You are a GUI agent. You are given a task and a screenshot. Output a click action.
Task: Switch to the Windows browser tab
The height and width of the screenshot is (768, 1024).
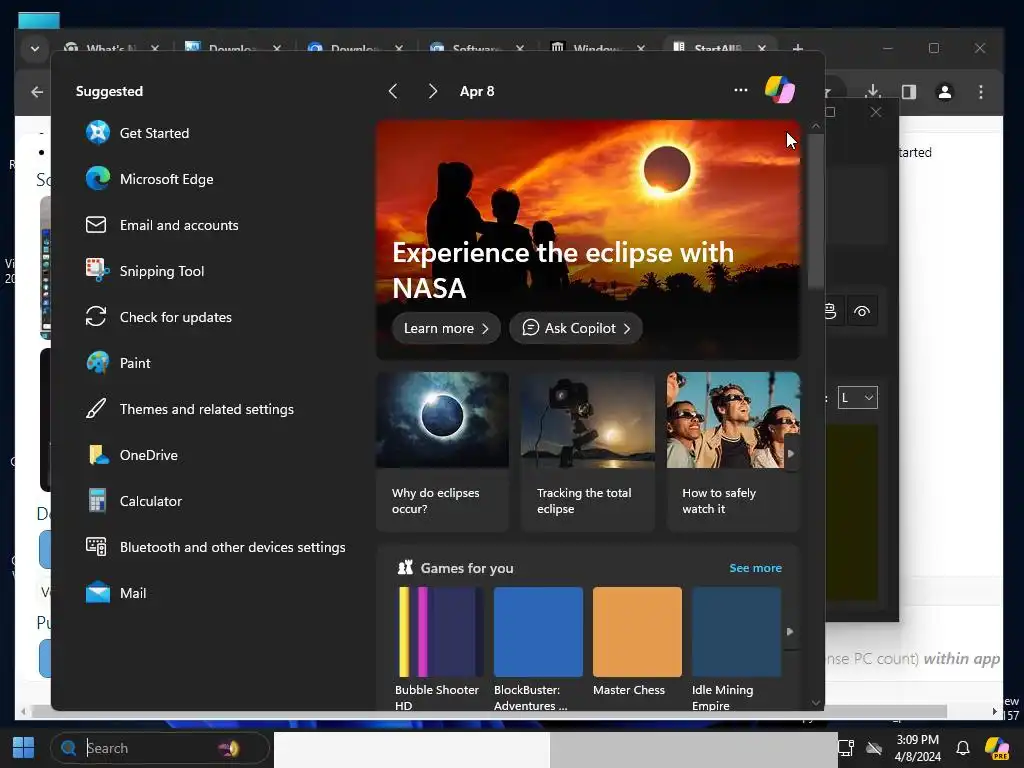coord(596,49)
